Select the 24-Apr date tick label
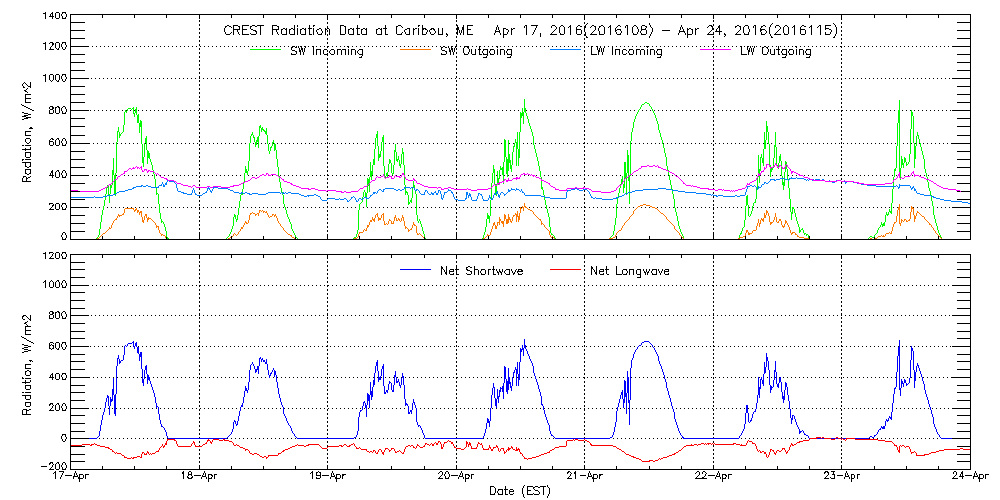The height and width of the screenshot is (500, 1000). pos(969,478)
